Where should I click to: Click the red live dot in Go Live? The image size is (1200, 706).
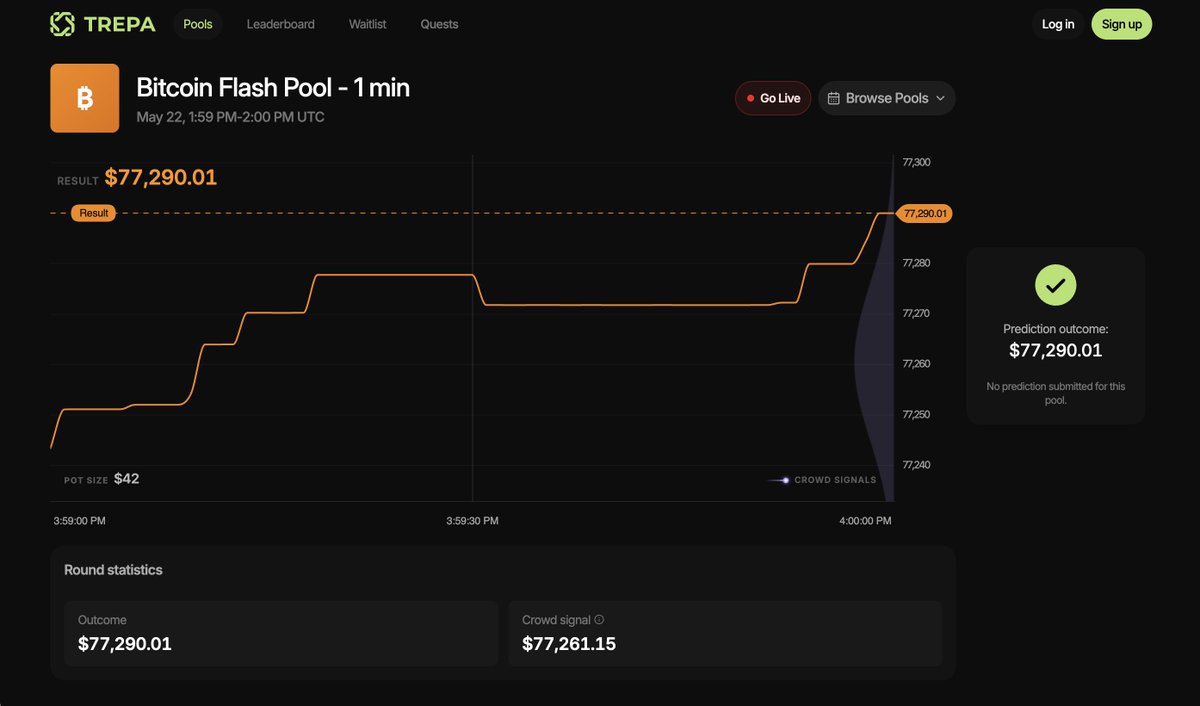click(x=750, y=98)
